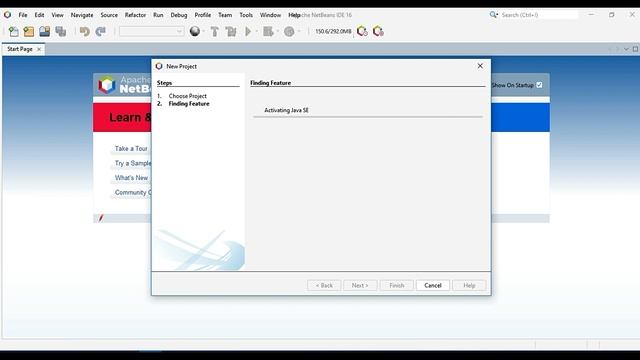Open the Refactor menu
The width and height of the screenshot is (640, 360).
(135, 15)
